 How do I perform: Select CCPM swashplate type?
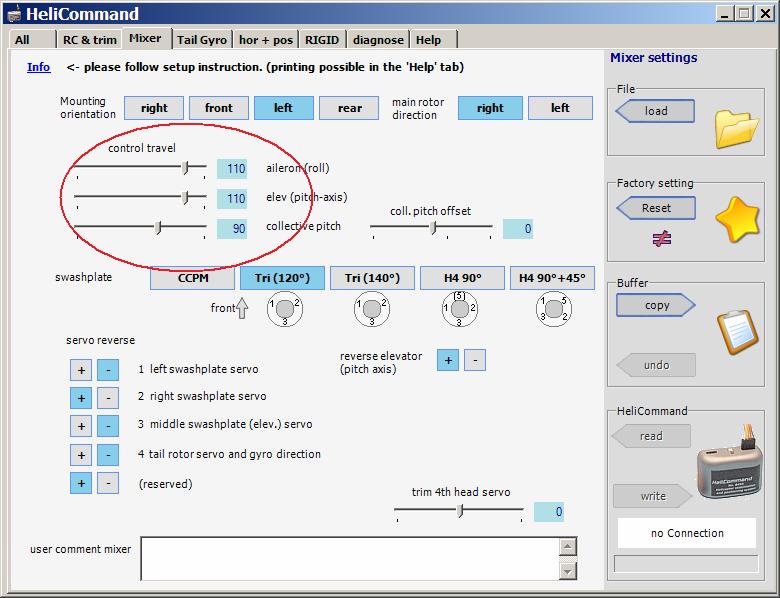click(x=193, y=278)
